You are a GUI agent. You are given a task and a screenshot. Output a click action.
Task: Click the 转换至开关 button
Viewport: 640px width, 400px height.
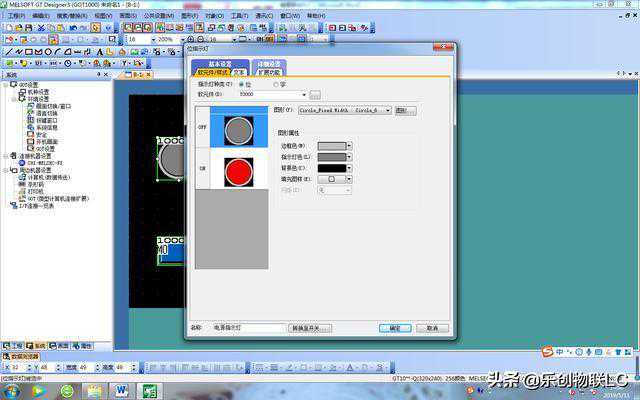click(x=309, y=328)
